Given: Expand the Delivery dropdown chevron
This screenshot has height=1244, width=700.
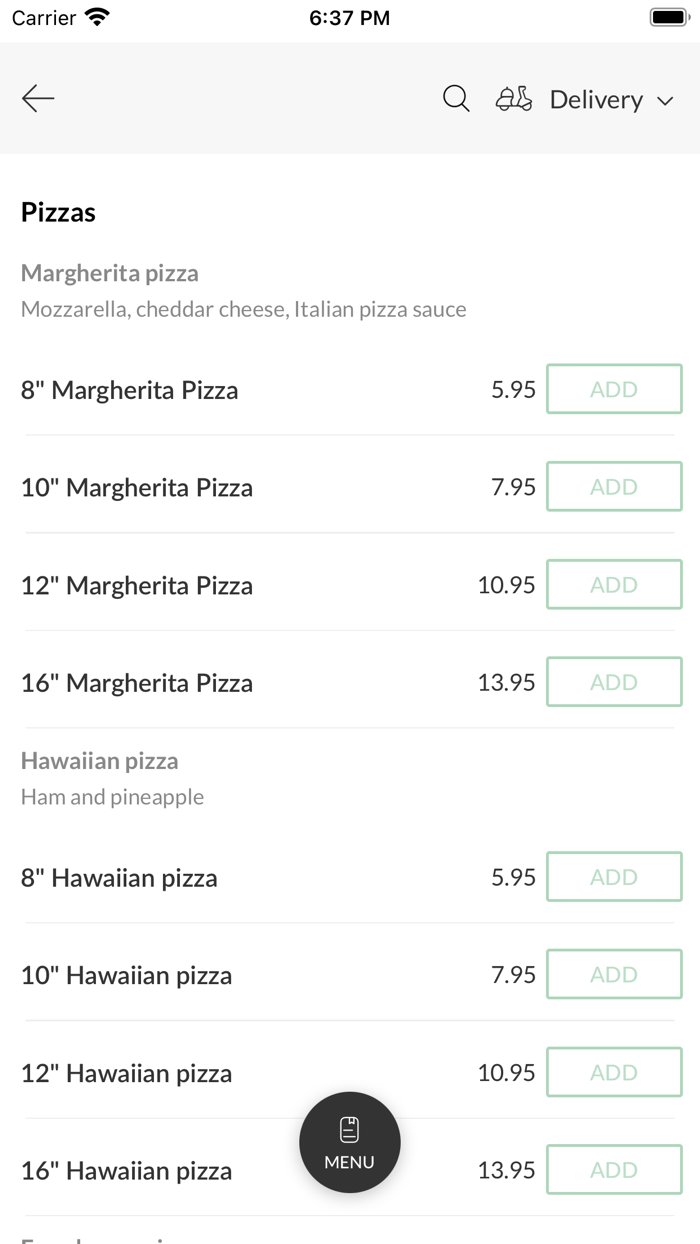Looking at the screenshot, I should pyautogui.click(x=665, y=101).
